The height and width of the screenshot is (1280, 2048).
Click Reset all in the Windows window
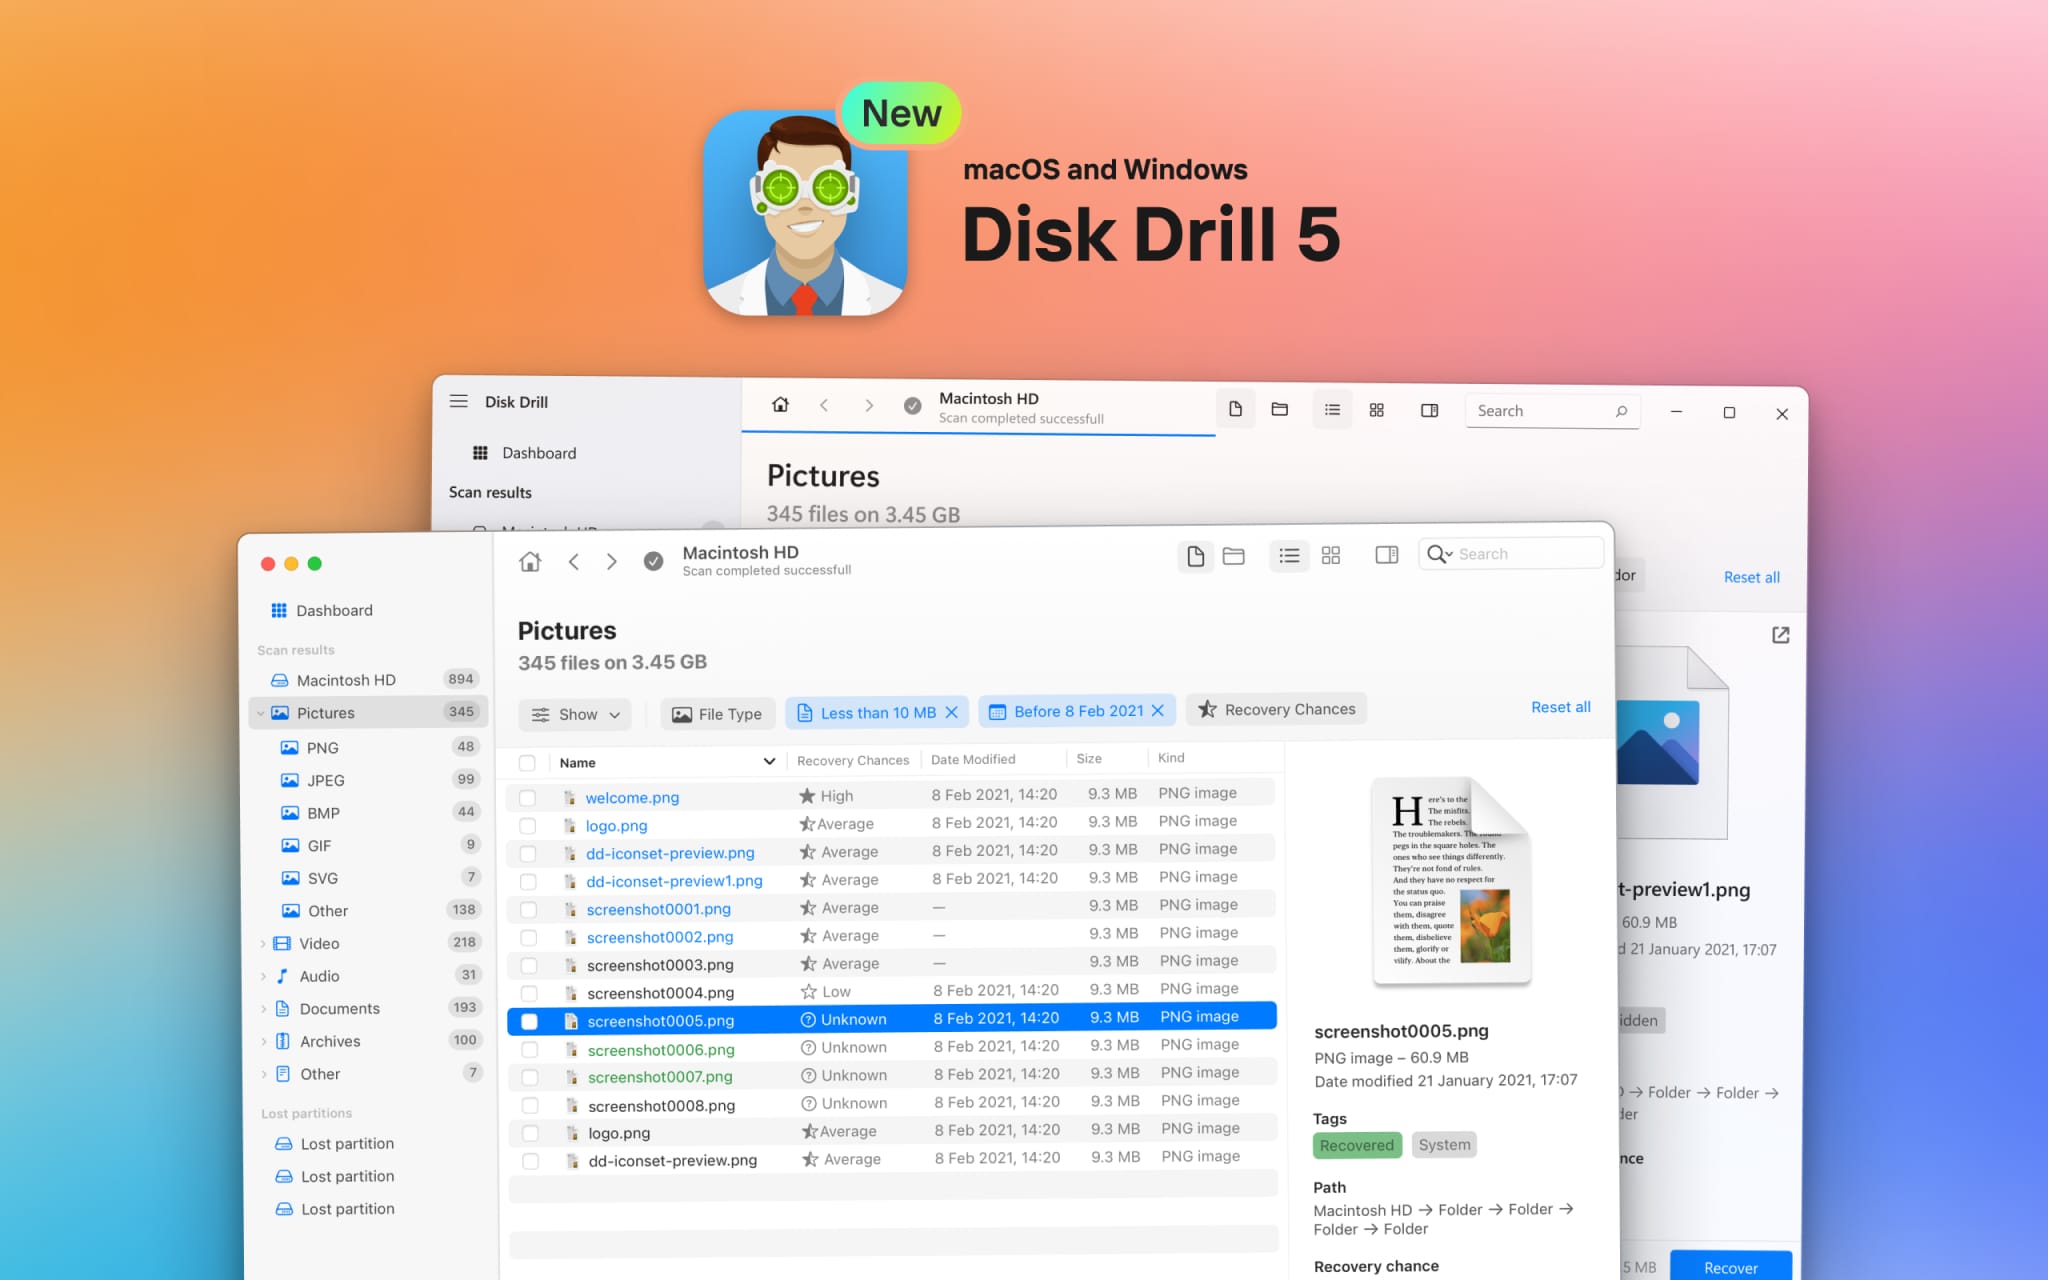(x=1751, y=577)
